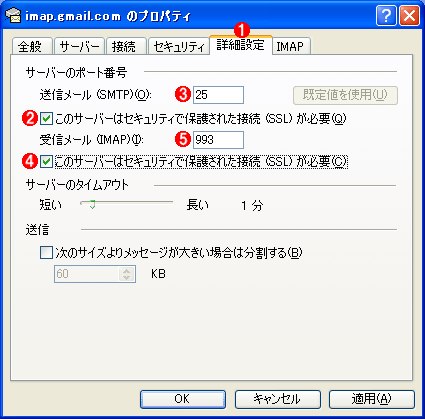Toggle SSL checkbox for incoming IMAP server
The width and height of the screenshot is (425, 419).
point(46,162)
